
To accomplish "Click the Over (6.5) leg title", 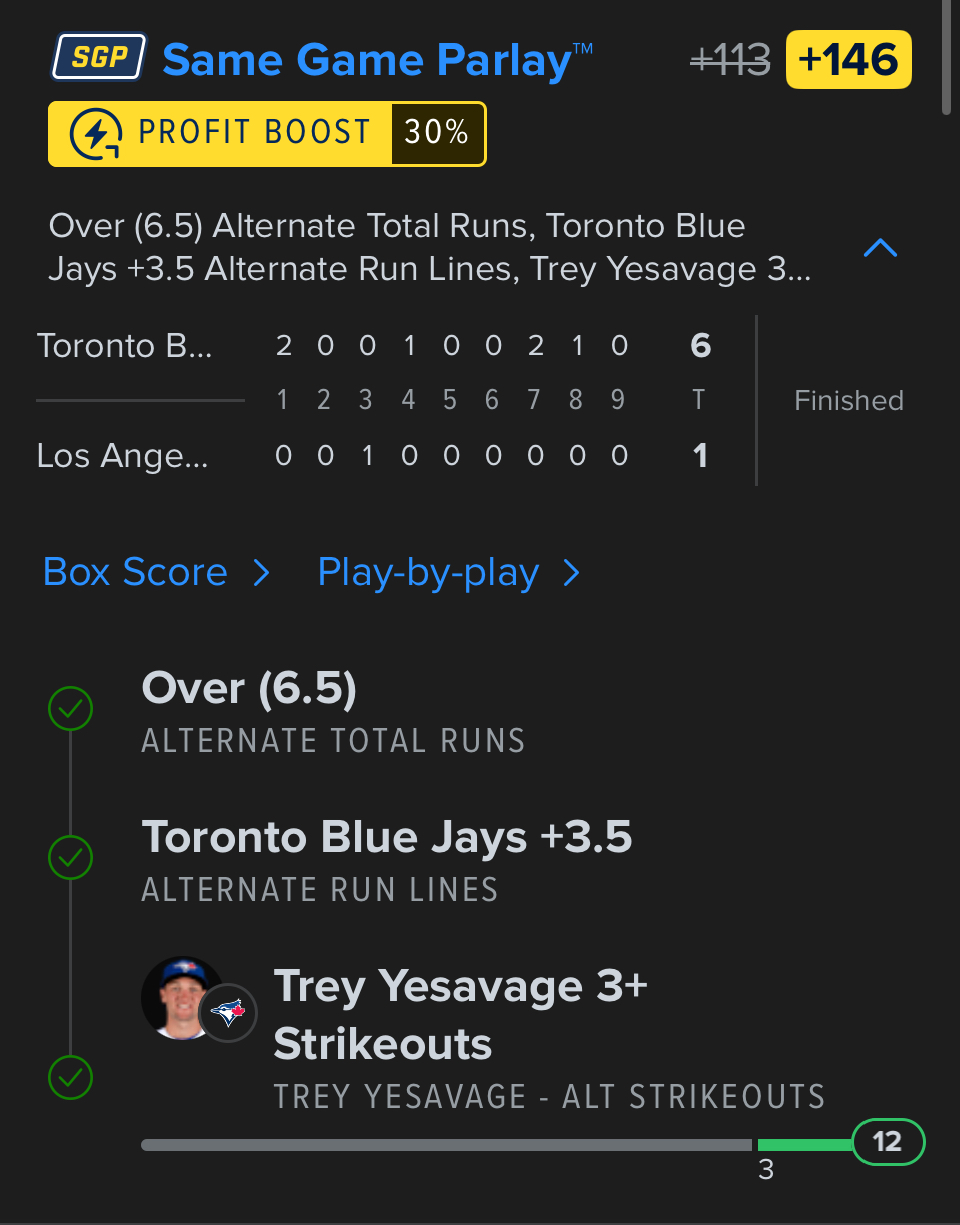I will click(249, 688).
